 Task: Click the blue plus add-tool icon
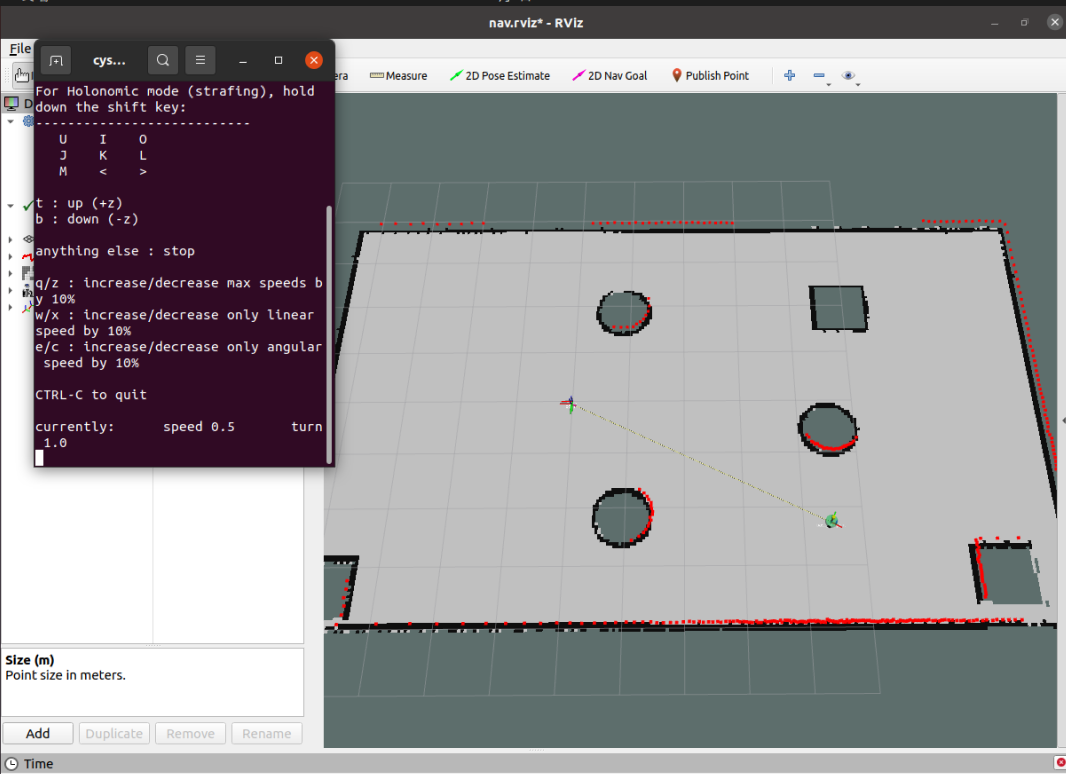[789, 75]
